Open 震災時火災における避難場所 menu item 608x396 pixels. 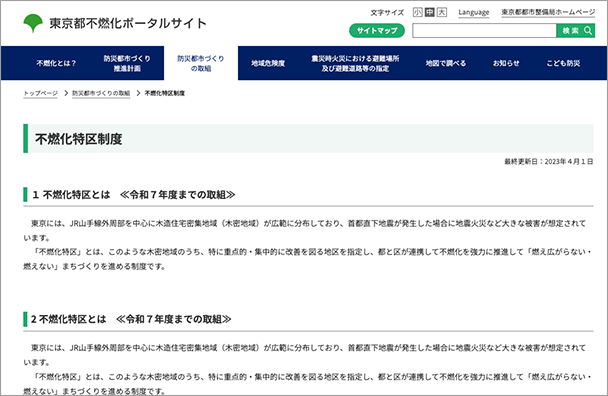355,63
